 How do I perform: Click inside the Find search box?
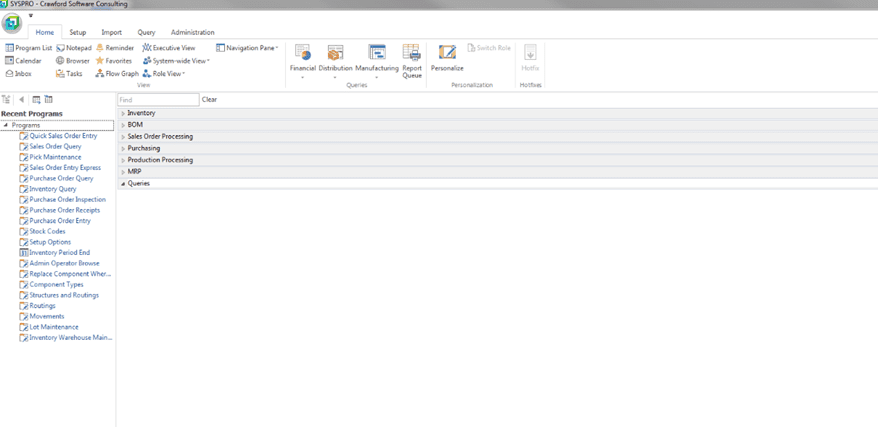(158, 100)
